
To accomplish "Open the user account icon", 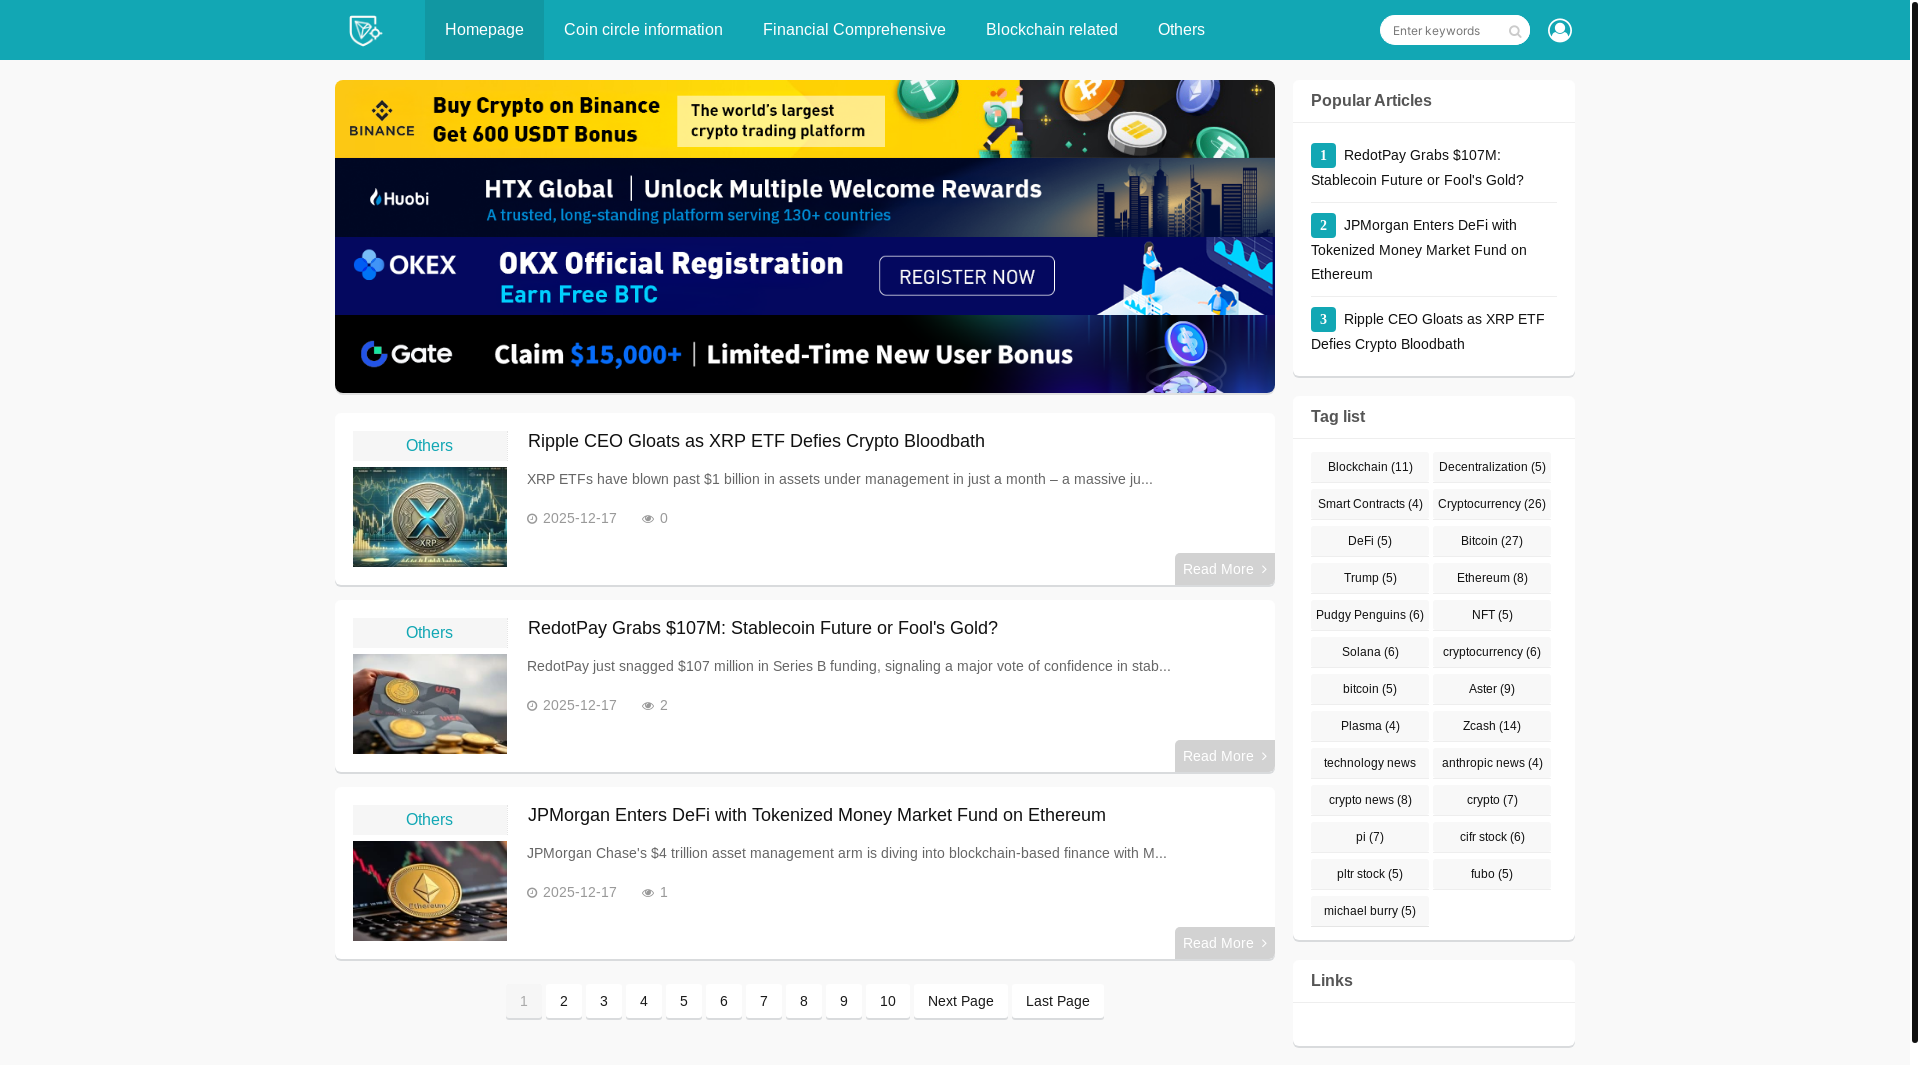I will click(x=1559, y=30).
